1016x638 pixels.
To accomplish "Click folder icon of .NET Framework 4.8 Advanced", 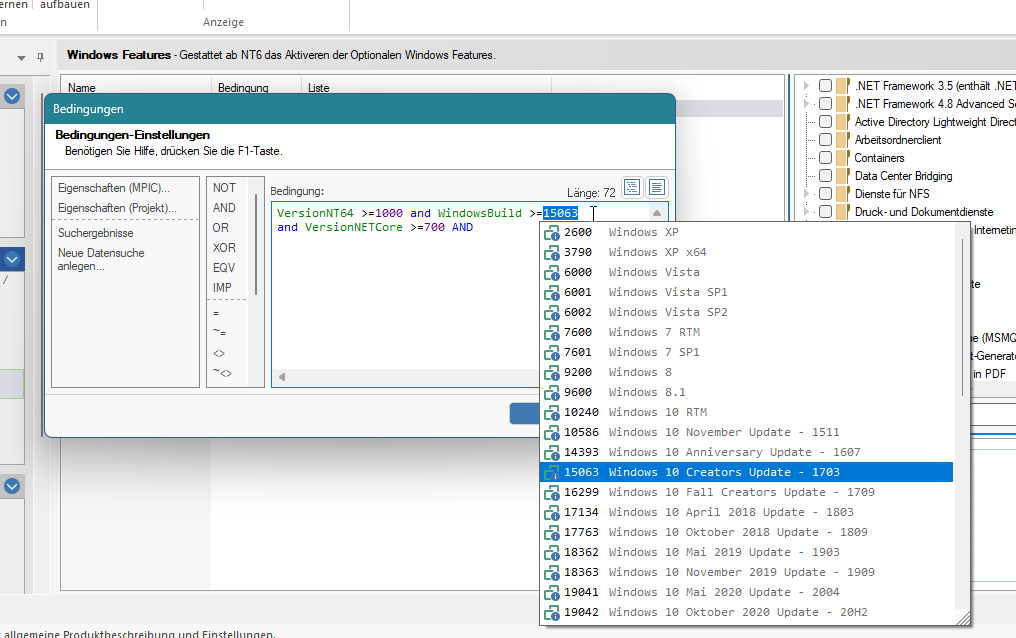I will point(842,104).
